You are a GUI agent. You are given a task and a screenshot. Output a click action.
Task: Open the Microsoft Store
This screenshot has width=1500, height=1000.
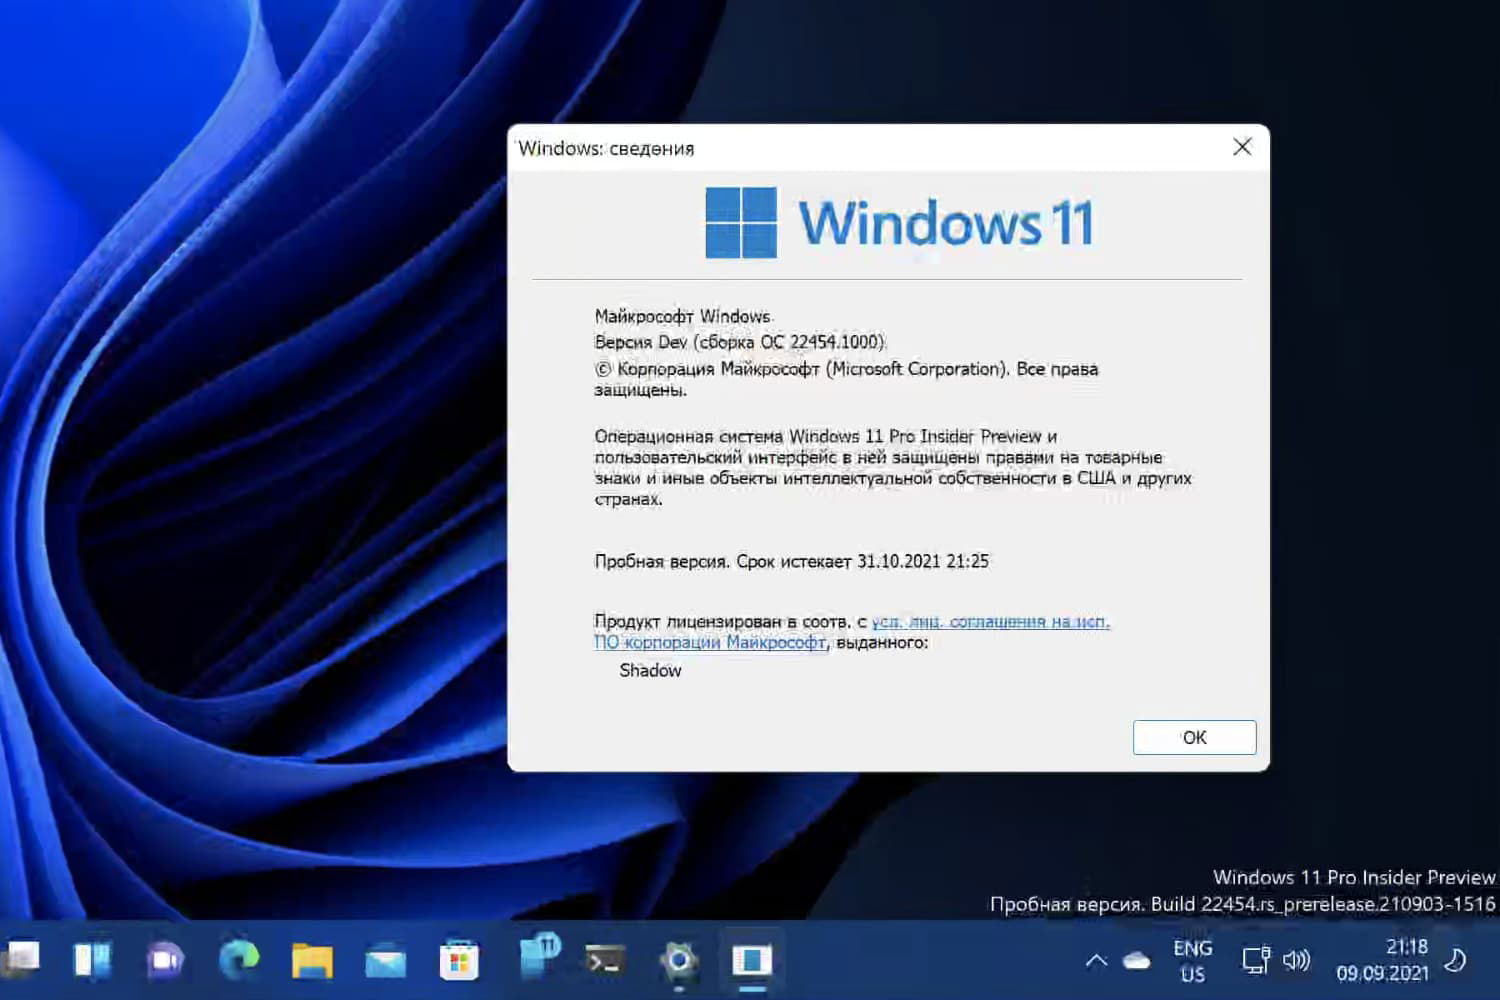[x=460, y=962]
